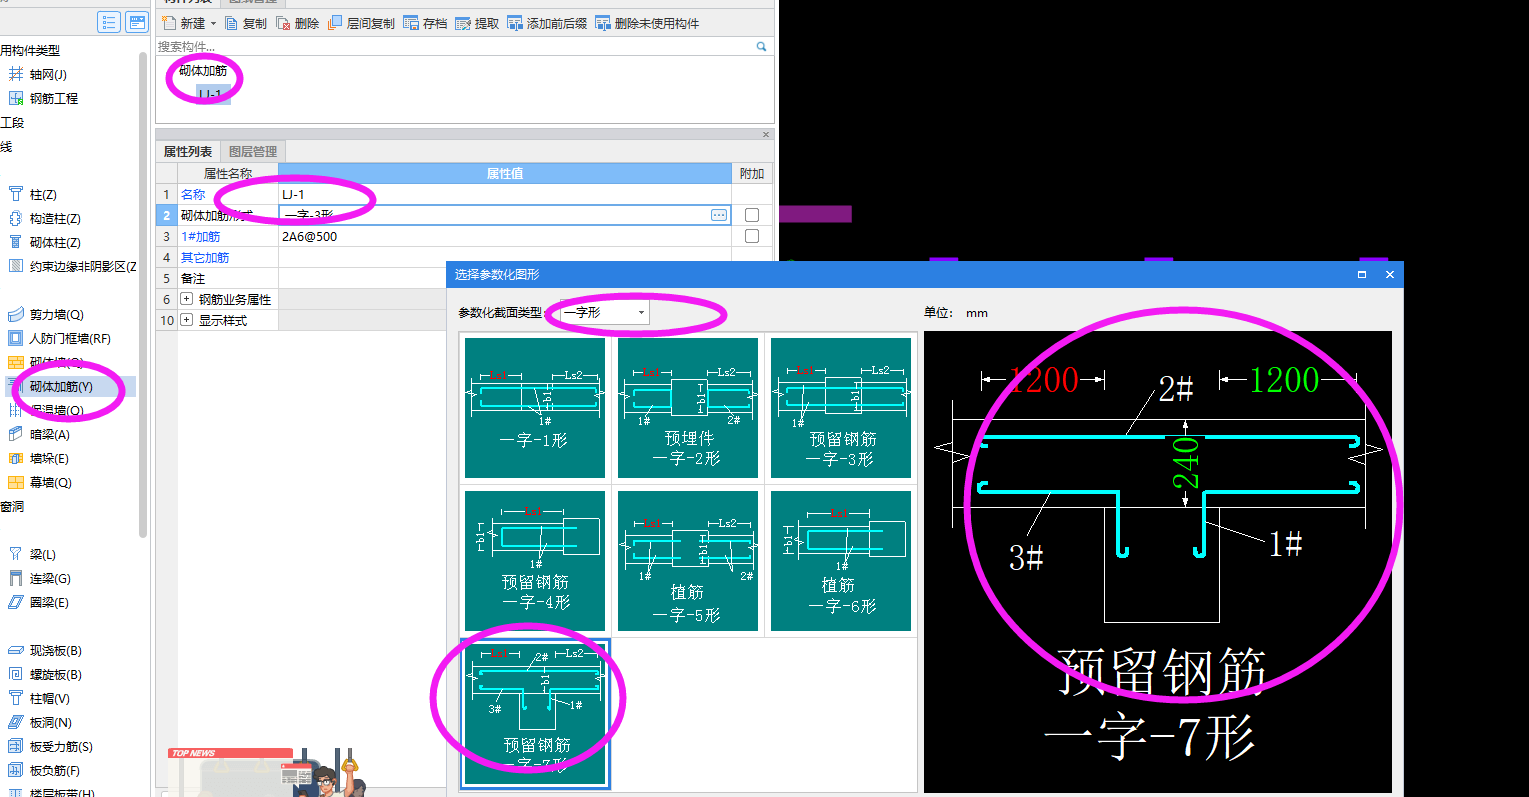Select 剪力墙(Q) shear wall
The width and height of the screenshot is (1529, 797).
(x=46, y=314)
